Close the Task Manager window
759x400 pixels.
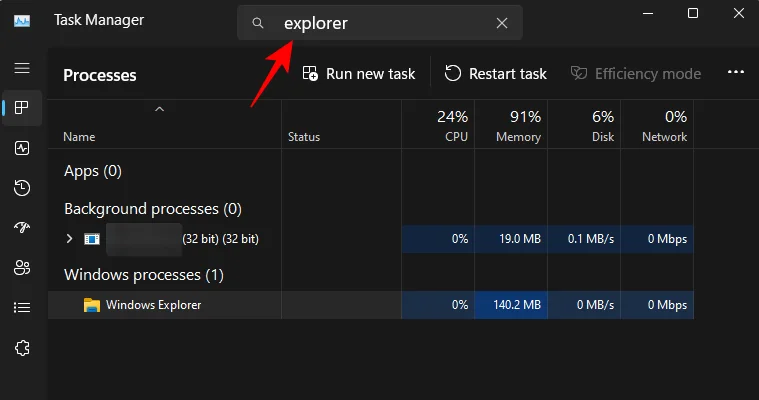pos(739,13)
